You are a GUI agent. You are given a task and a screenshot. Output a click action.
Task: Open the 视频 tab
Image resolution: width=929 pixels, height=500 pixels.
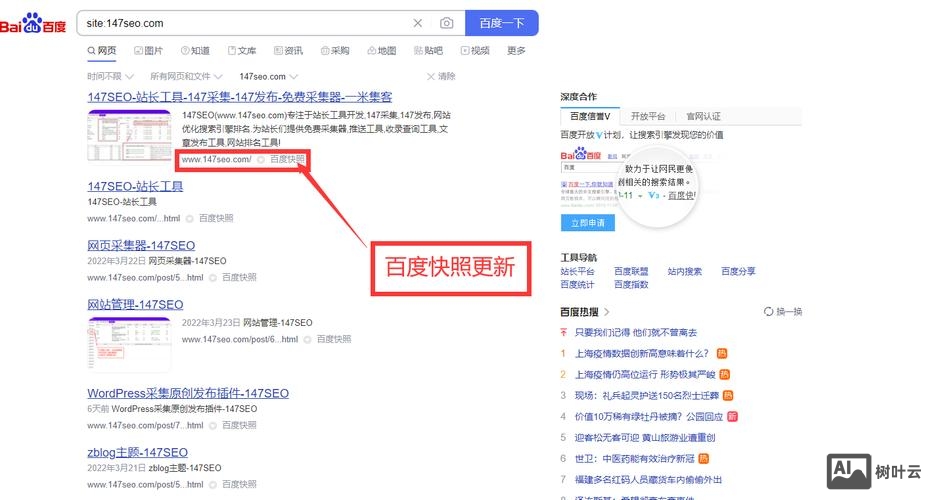tap(475, 51)
